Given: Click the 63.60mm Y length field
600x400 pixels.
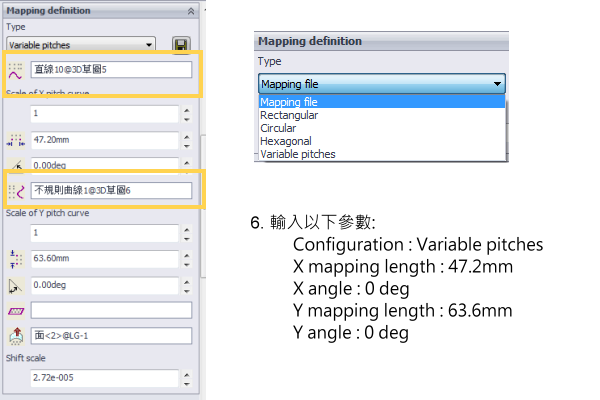Looking at the screenshot, I should [x=103, y=261].
